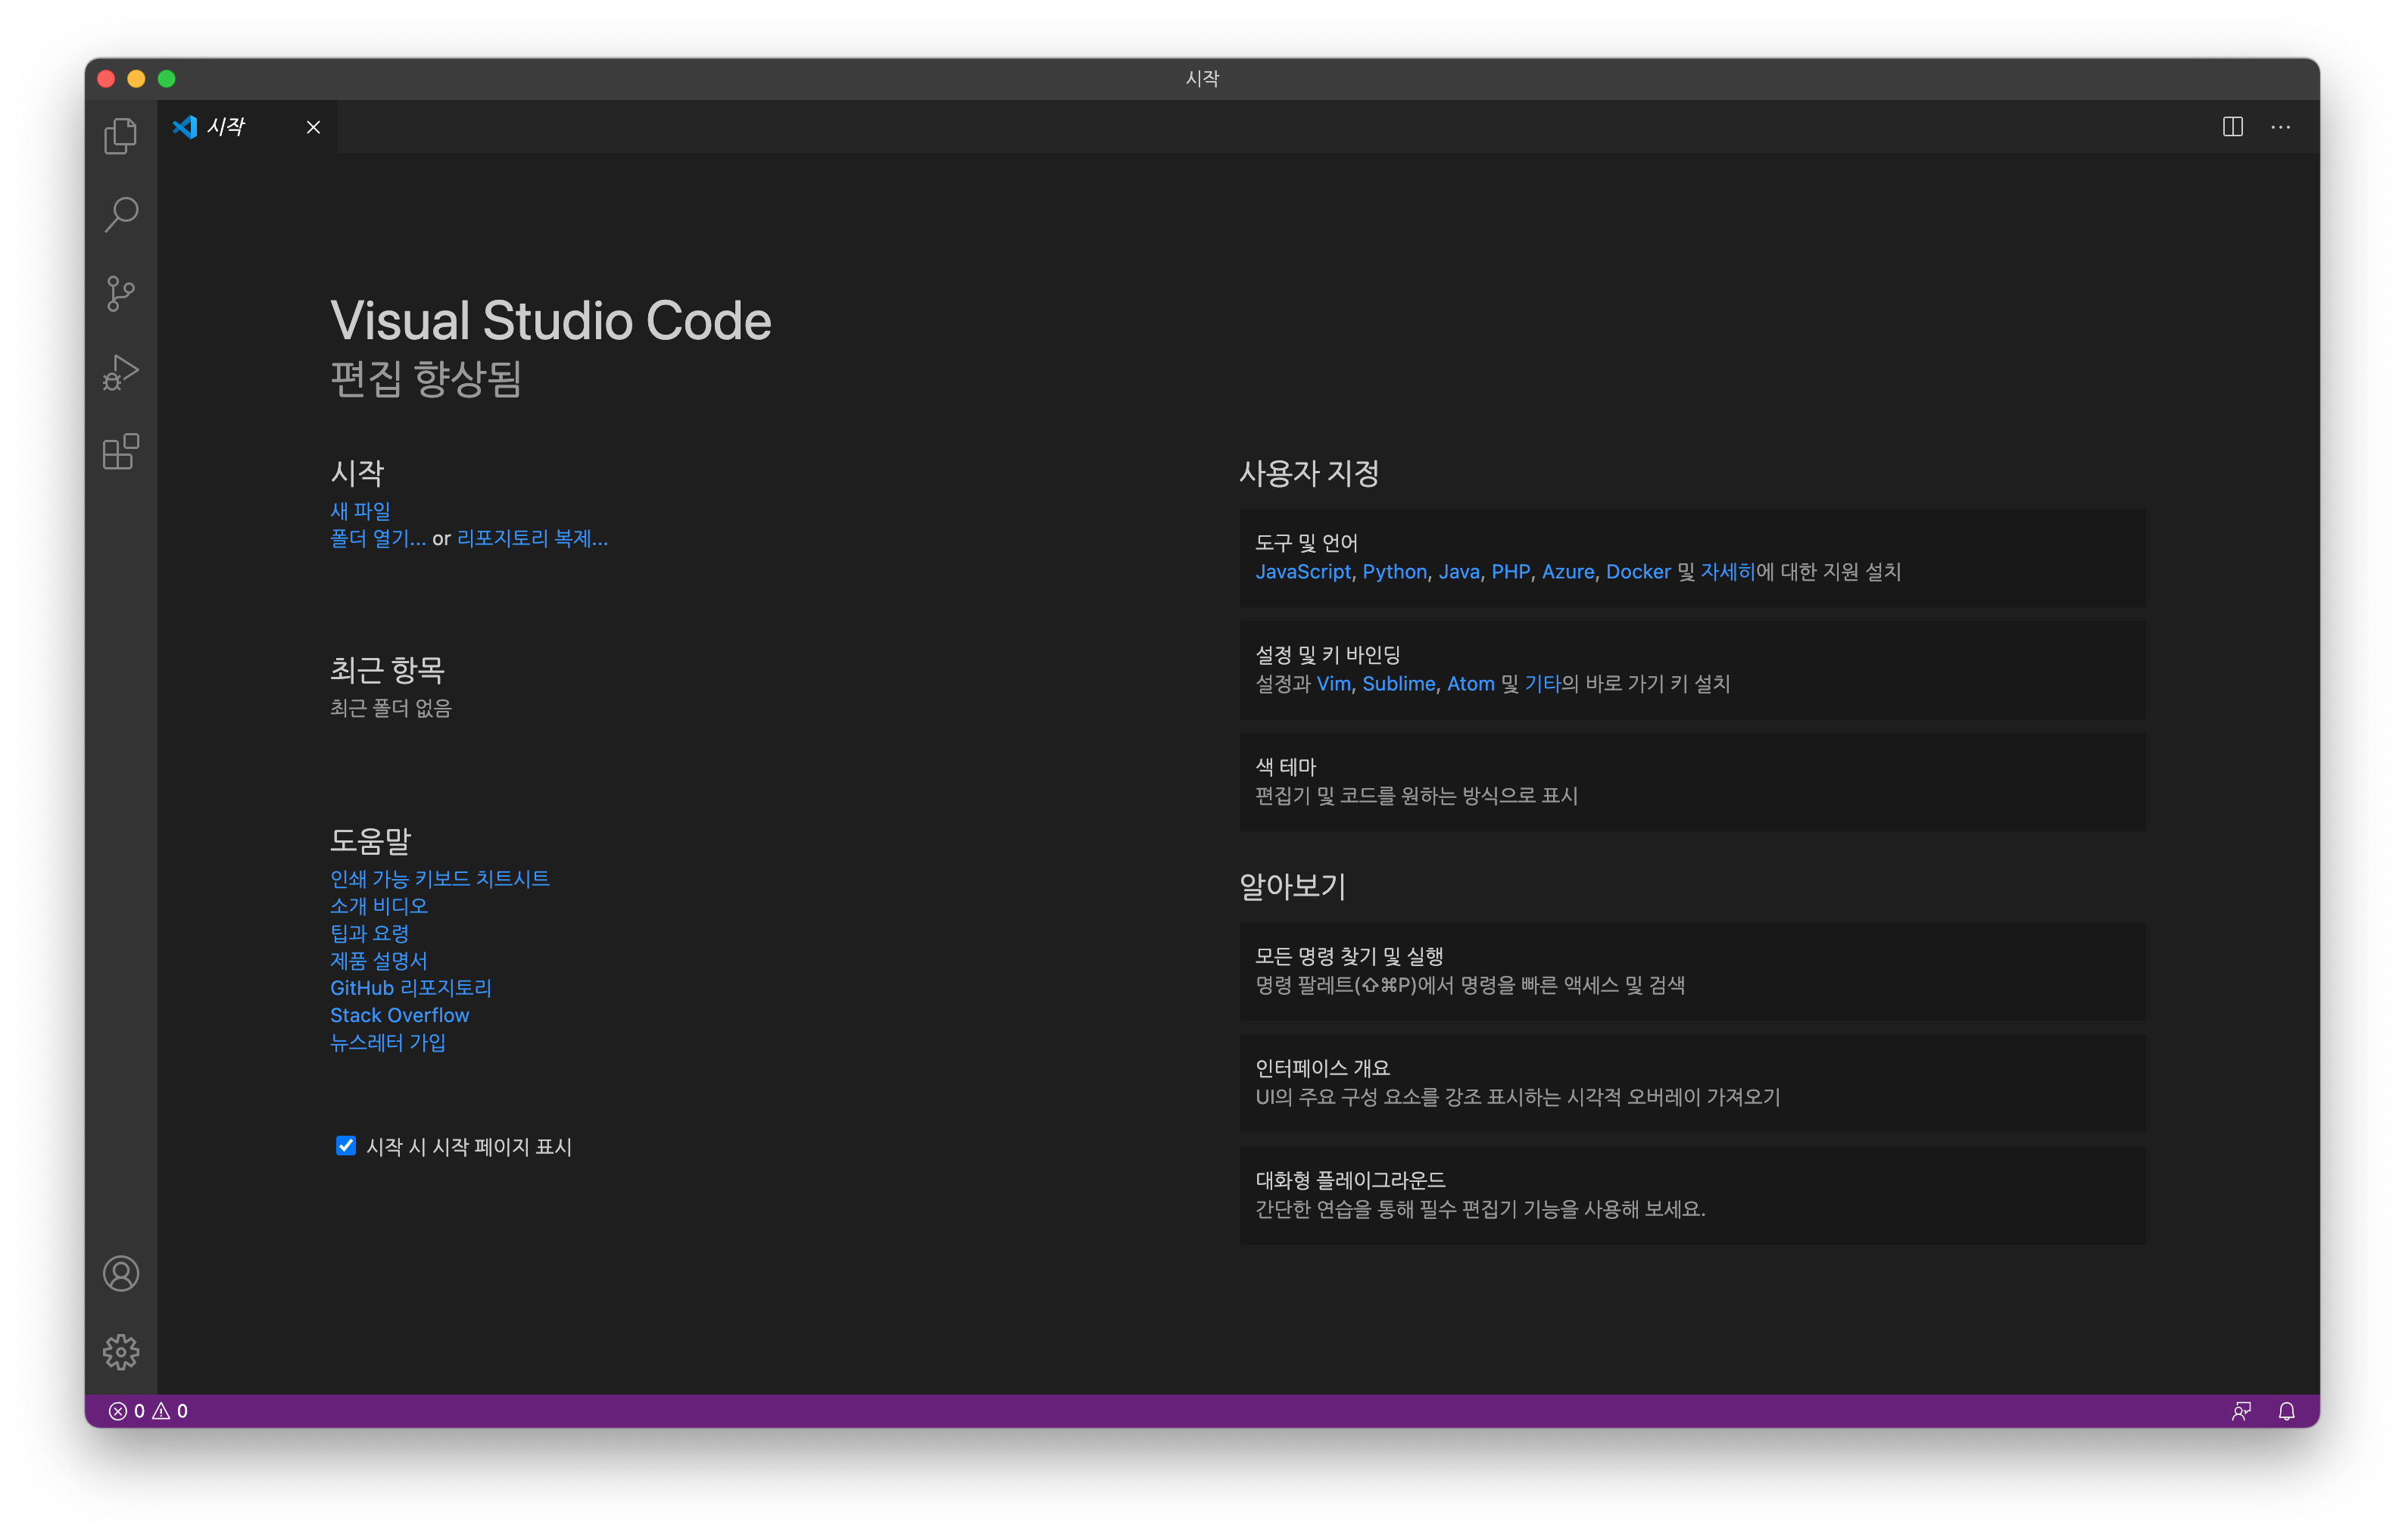Close the '시작' tab

(313, 127)
